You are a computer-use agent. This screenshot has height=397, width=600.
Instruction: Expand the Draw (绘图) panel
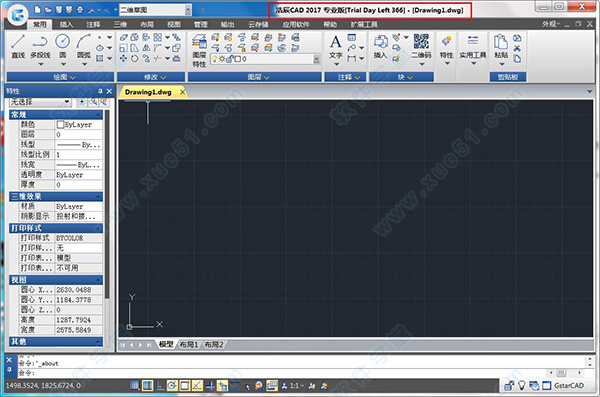point(60,77)
